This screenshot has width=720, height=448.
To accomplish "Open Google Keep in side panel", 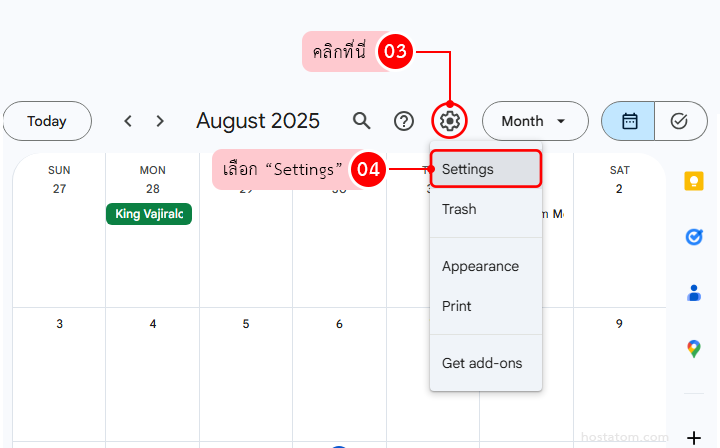I will [694, 181].
